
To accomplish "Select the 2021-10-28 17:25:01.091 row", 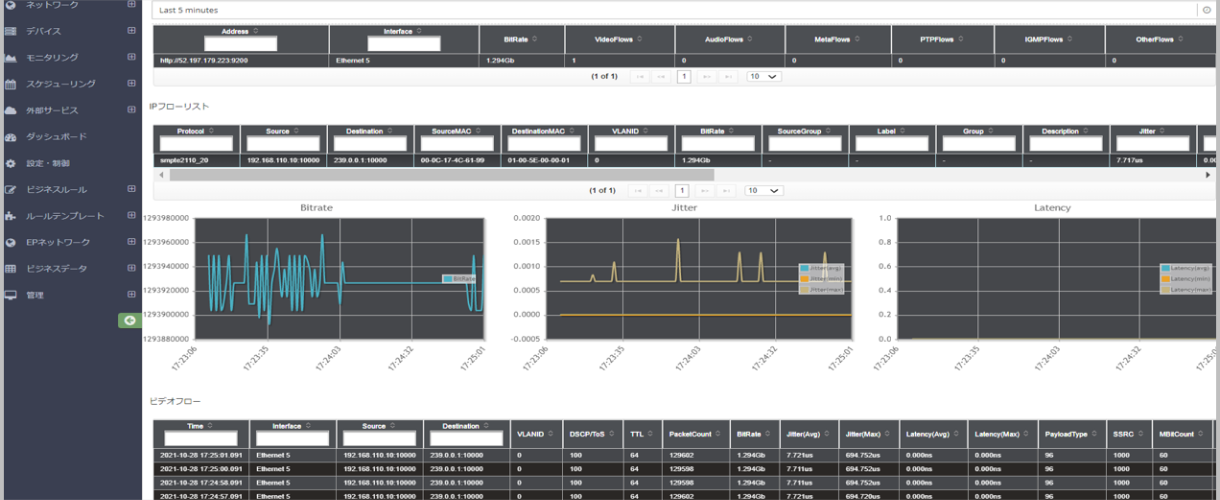I will [685, 454].
